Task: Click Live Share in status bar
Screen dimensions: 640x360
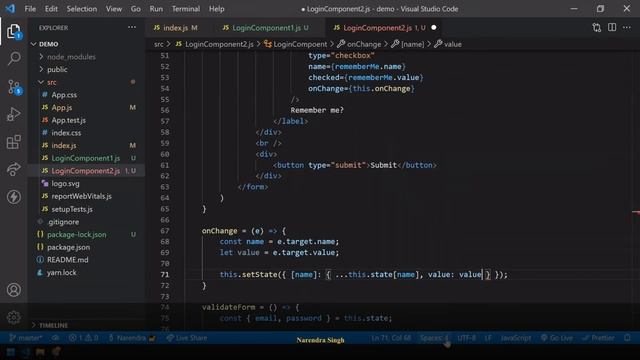Action: [x=187, y=338]
